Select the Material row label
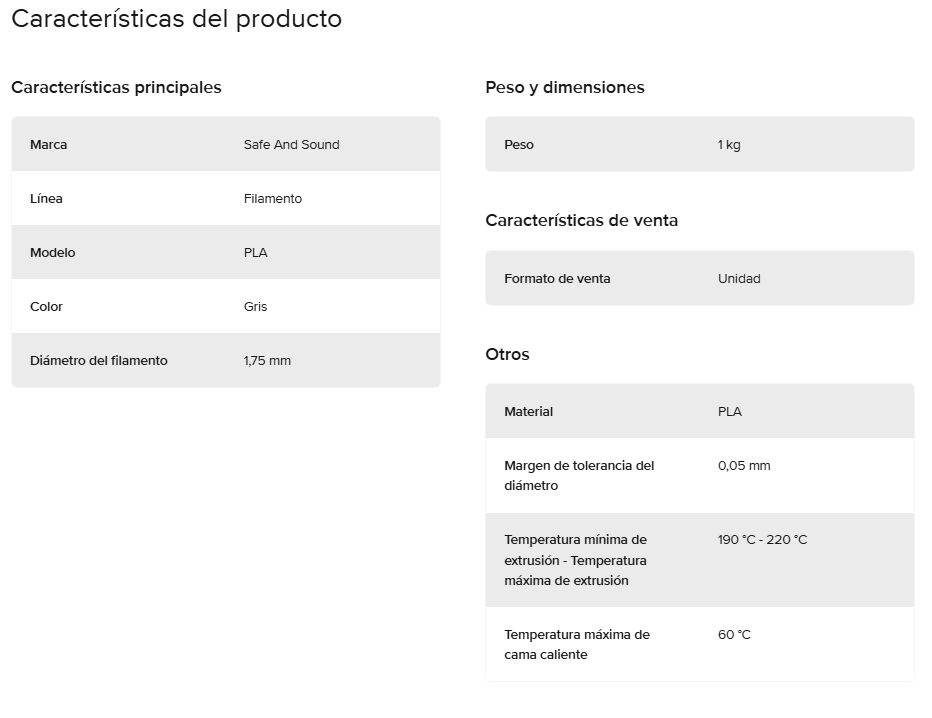This screenshot has height=718, width=932. pyautogui.click(x=528, y=411)
